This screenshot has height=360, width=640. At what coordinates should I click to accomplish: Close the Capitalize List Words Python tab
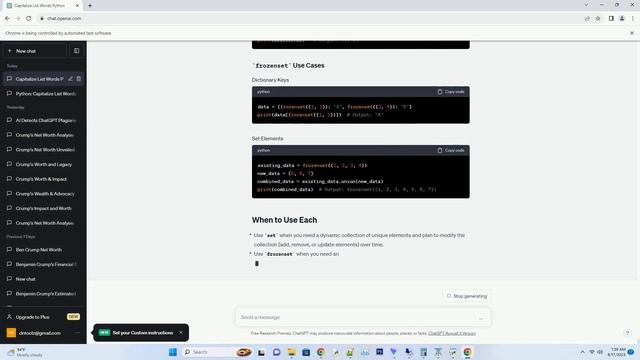tap(77, 6)
